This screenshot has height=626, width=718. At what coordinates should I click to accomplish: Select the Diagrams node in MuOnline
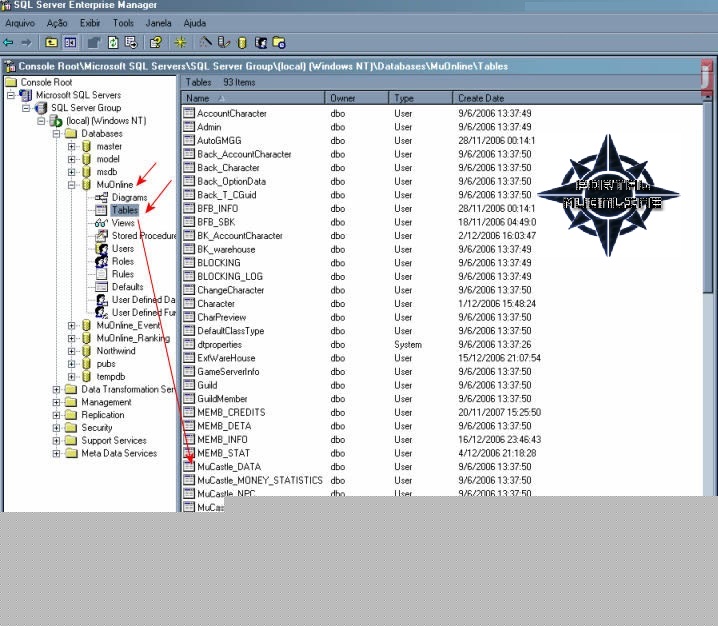(x=129, y=198)
